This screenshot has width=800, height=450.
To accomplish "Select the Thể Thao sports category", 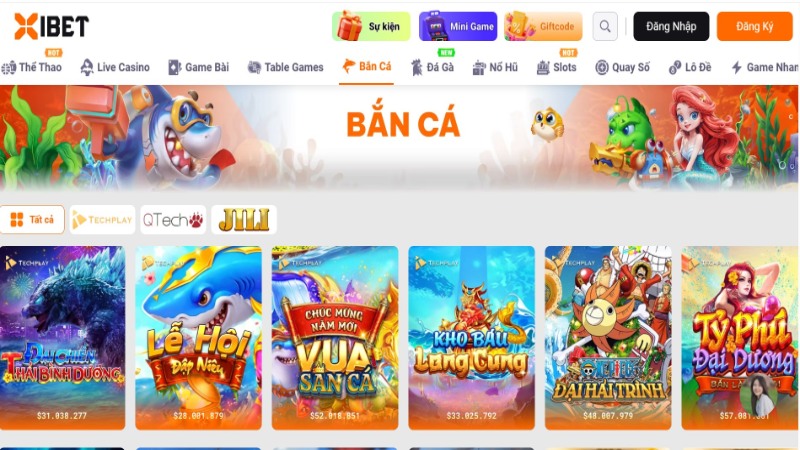I will (32, 67).
